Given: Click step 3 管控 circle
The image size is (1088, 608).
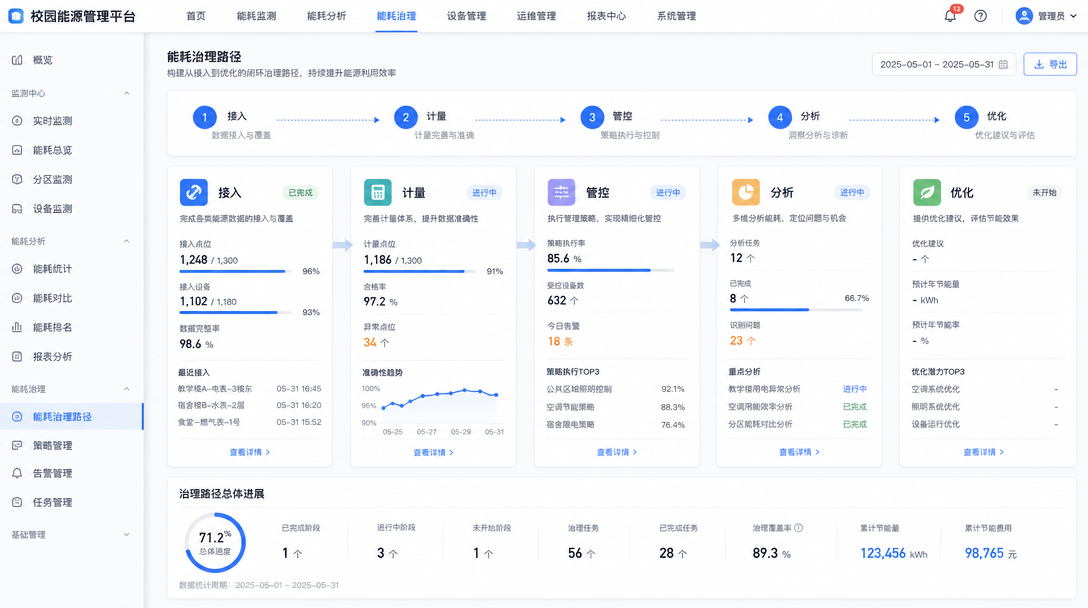Looking at the screenshot, I should click(592, 117).
